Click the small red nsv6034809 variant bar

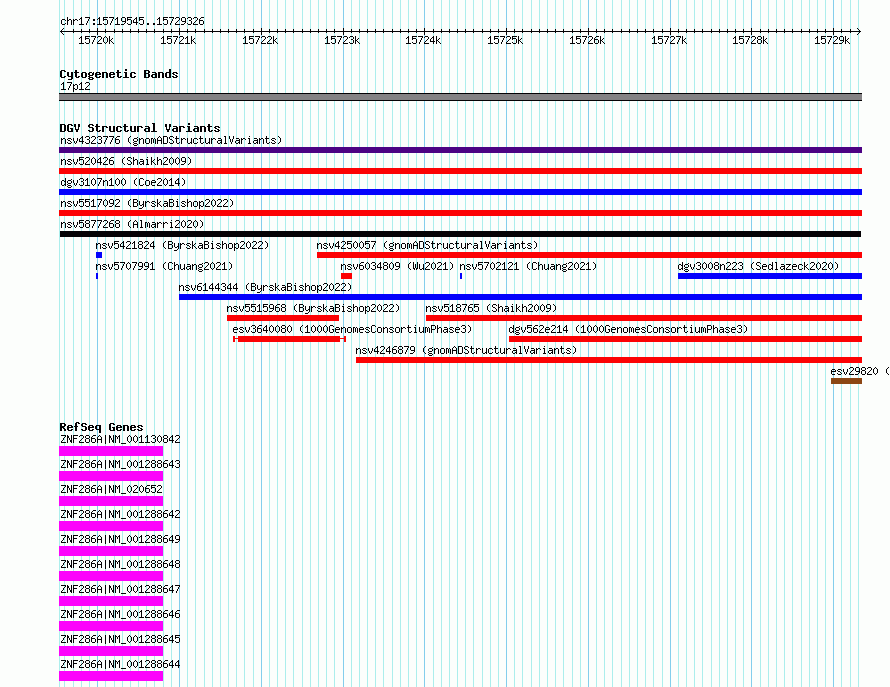coord(346,276)
